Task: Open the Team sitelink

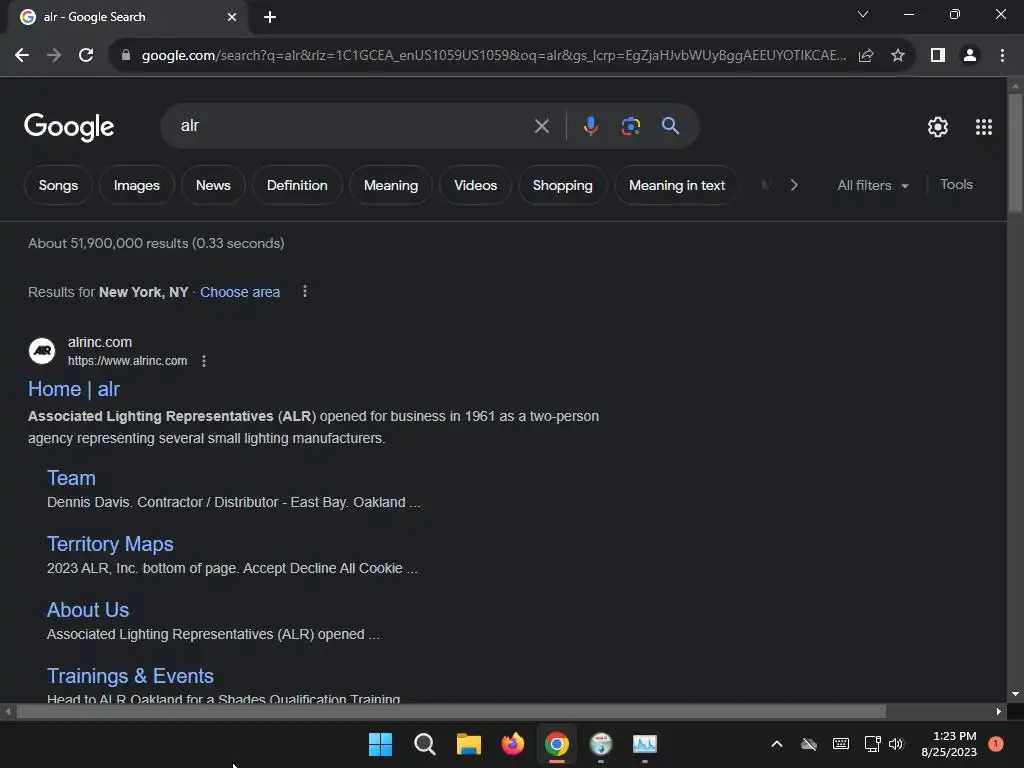Action: point(71,478)
